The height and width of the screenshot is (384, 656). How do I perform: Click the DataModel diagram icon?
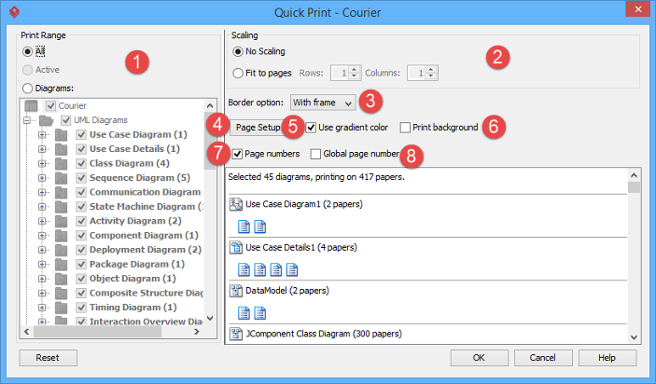(x=236, y=290)
